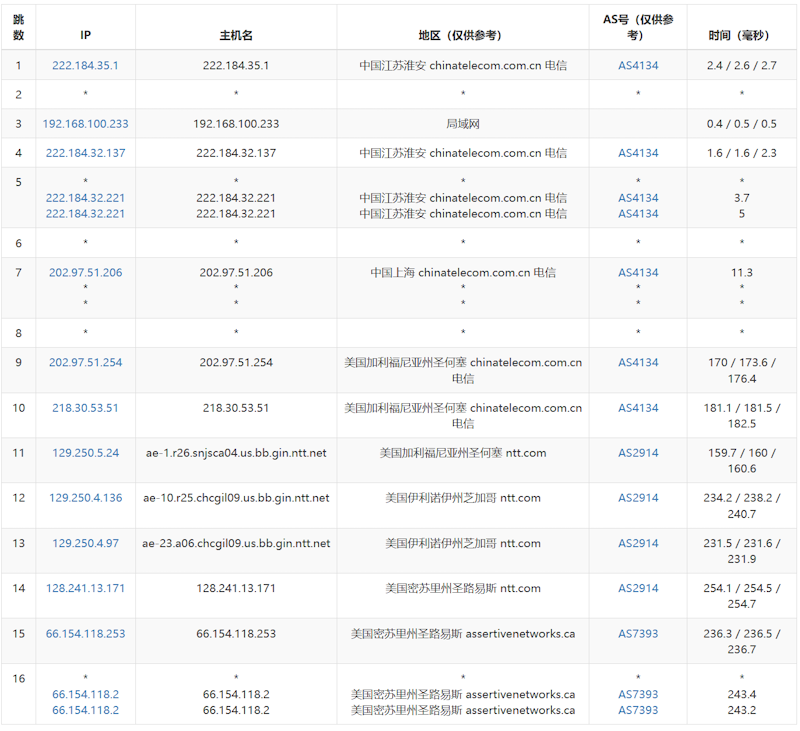Image resolution: width=800 pixels, height=731 pixels.
Task: Select the time value 236.3 / 236.5 / 236.7
Action: (742, 641)
